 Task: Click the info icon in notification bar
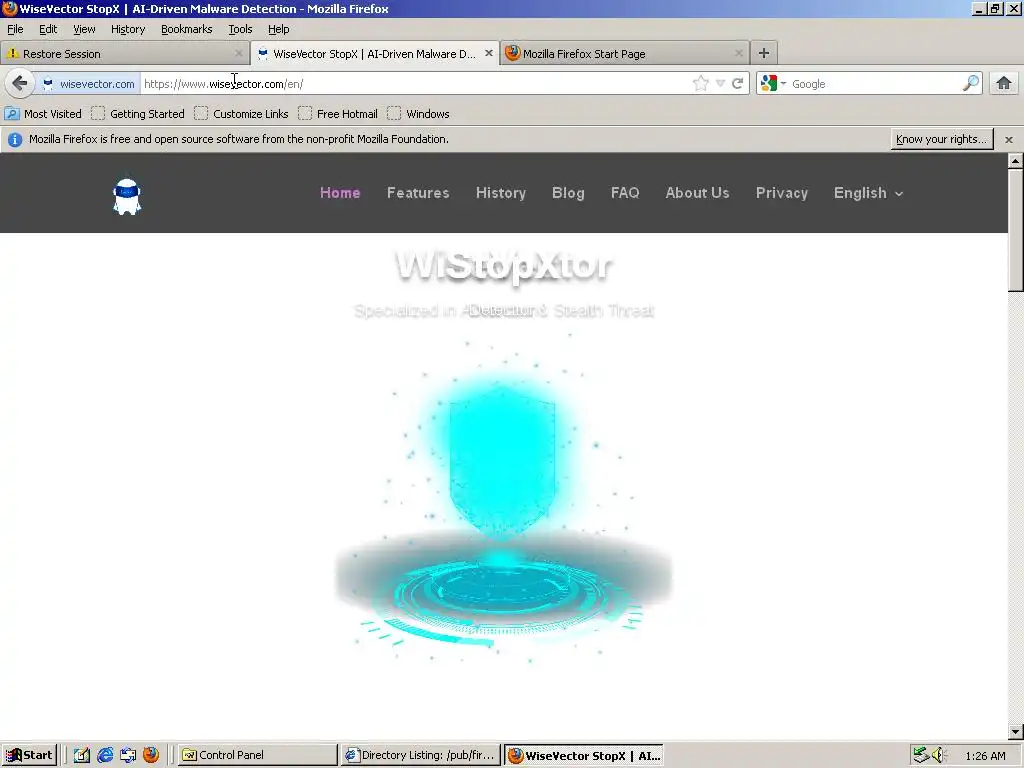click(14, 139)
